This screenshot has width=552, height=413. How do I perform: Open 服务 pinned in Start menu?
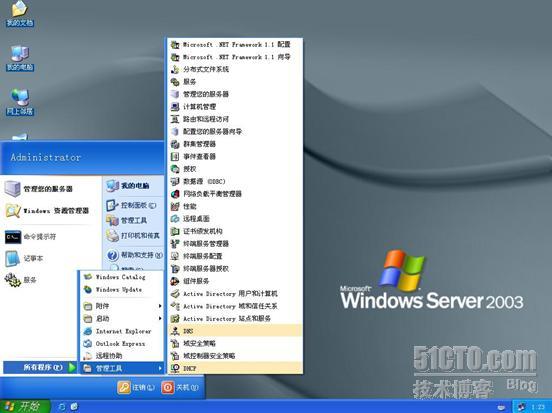(x=40, y=280)
